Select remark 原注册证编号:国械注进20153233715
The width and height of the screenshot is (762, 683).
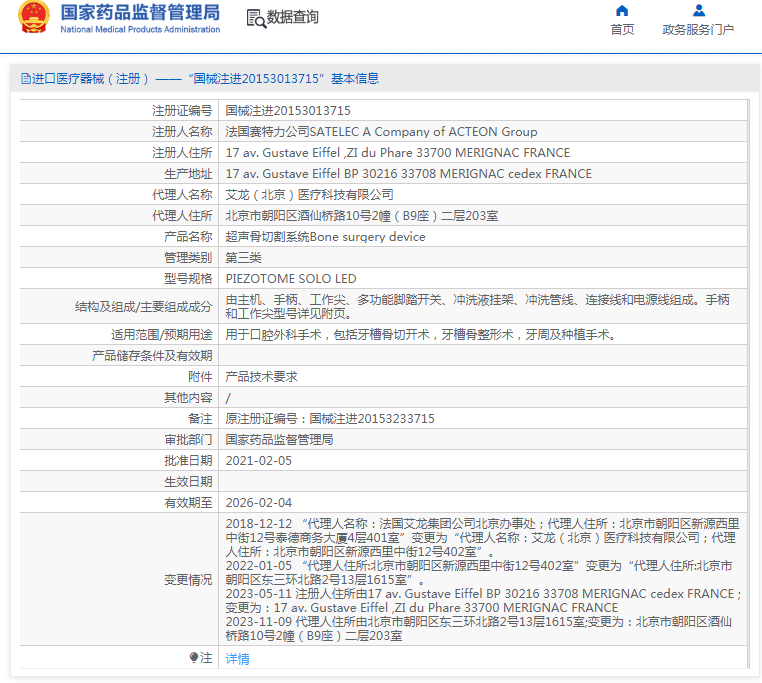click(x=330, y=419)
